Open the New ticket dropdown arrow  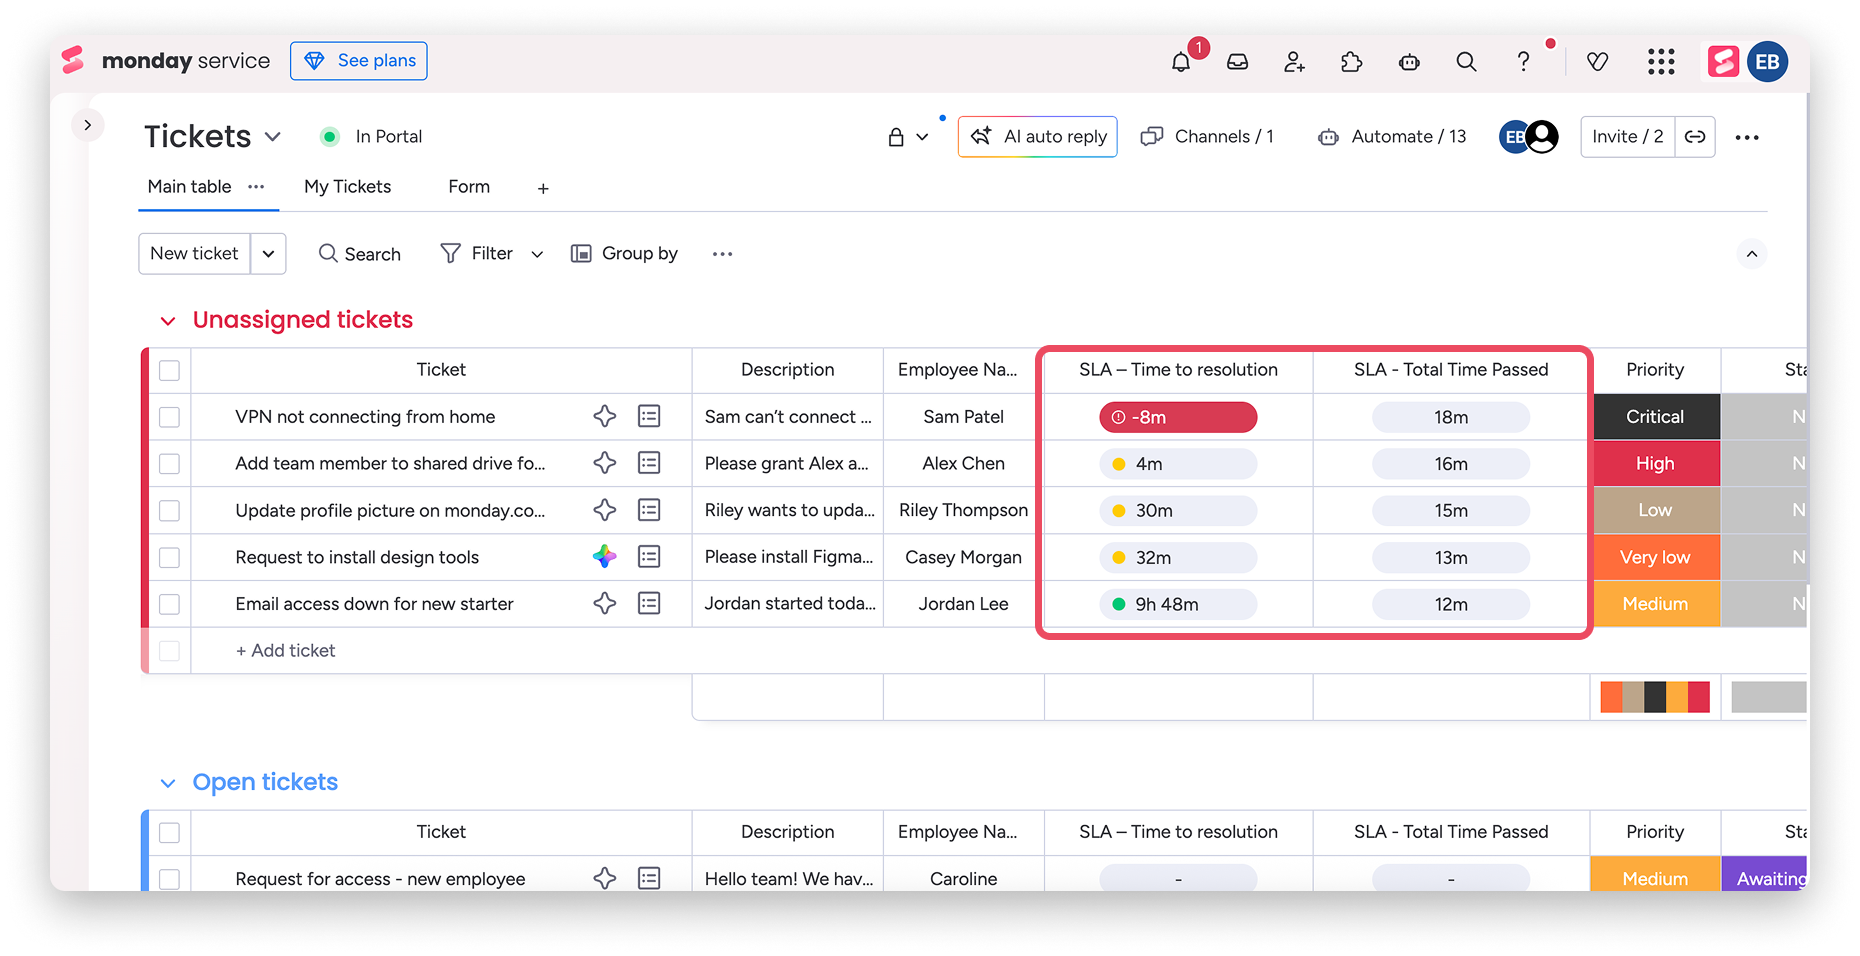pos(268,254)
